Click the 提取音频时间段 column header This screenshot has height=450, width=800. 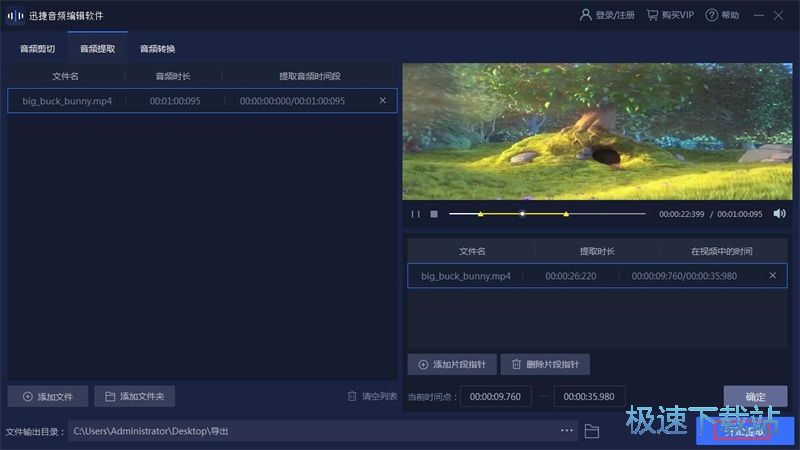[x=310, y=76]
